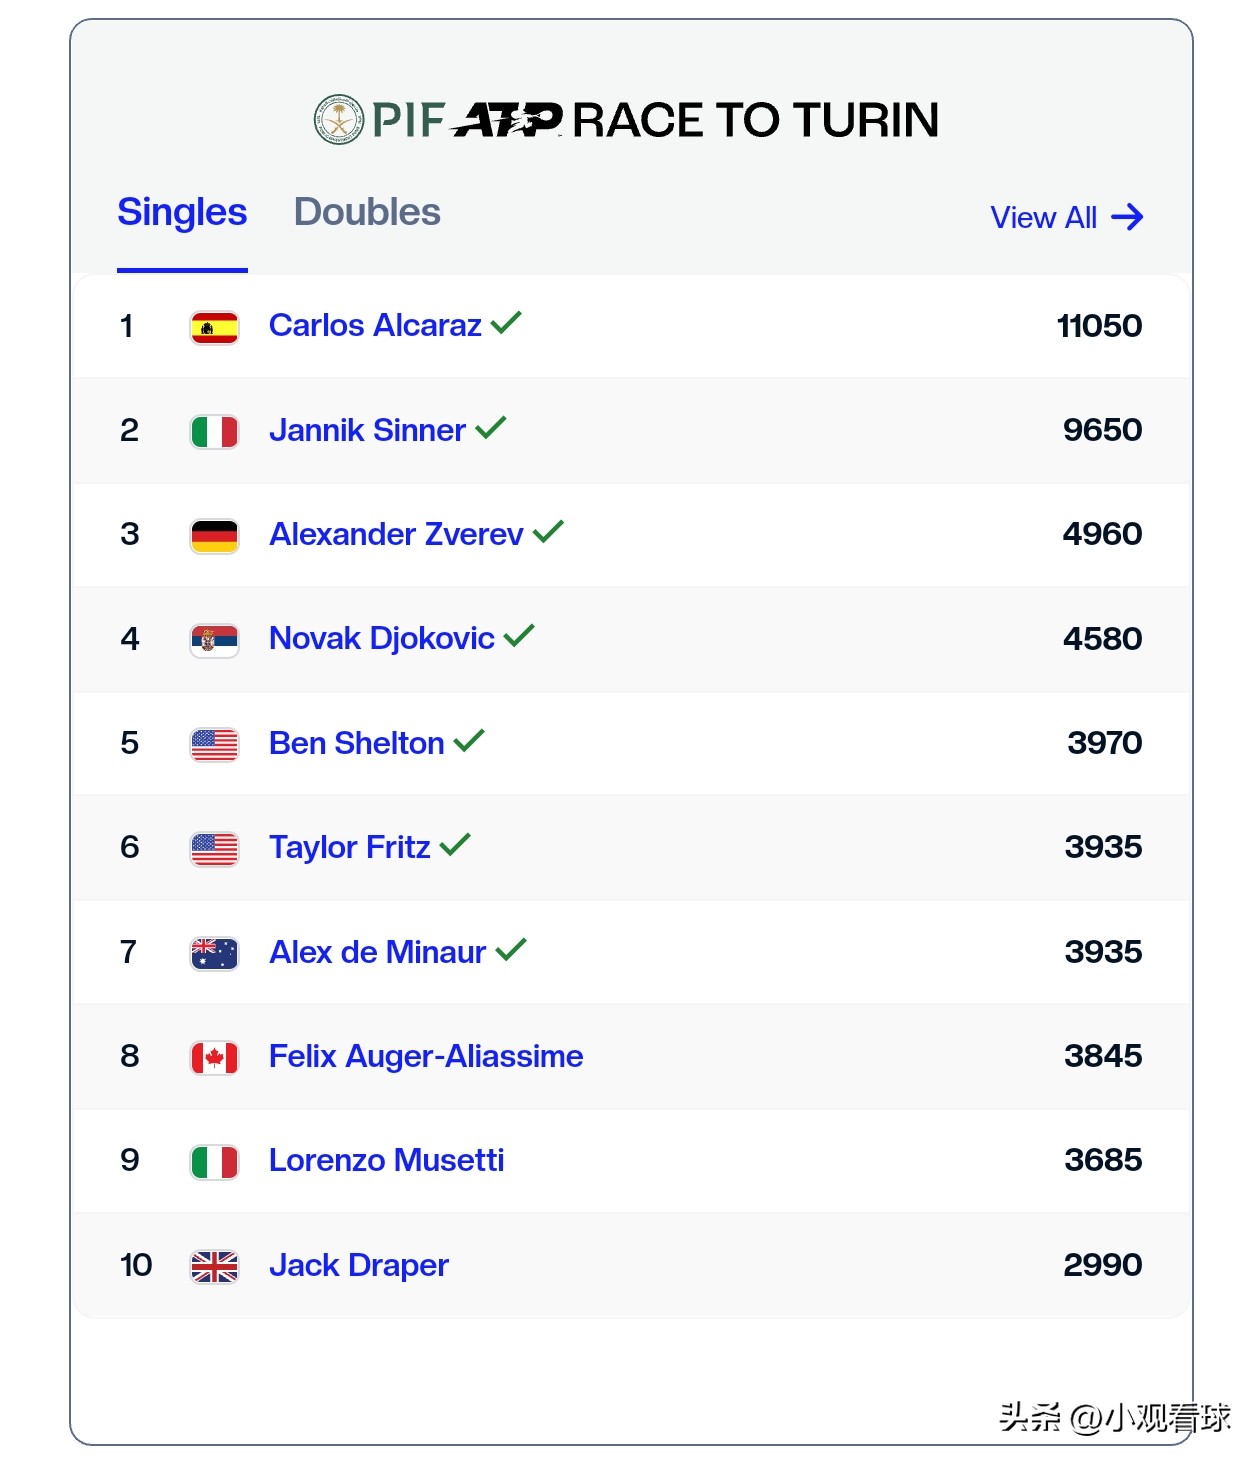
Task: Click Alcaraz's 11050 points value
Action: pyautogui.click(x=1099, y=326)
